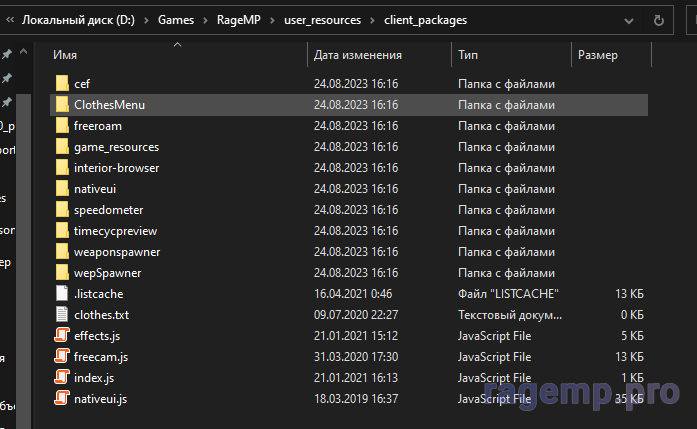Sort files by the Тип column
Viewport: 697px width, 429px height.
coord(468,55)
